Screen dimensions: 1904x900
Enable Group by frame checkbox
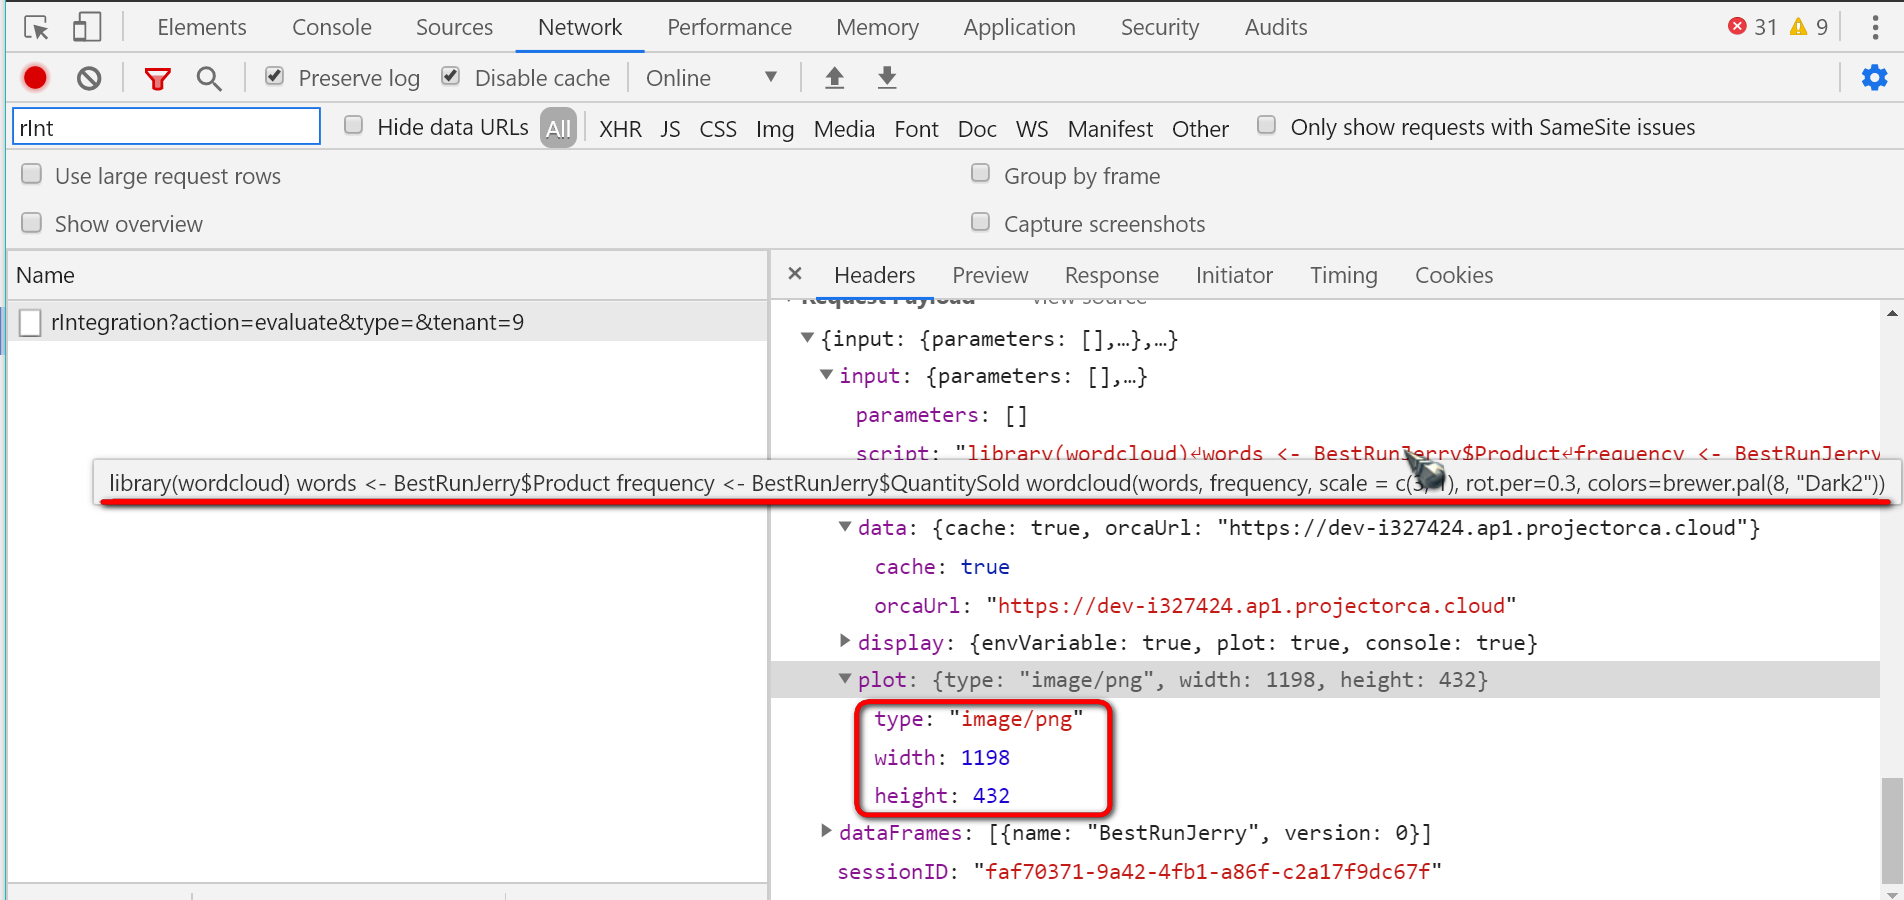click(x=980, y=174)
